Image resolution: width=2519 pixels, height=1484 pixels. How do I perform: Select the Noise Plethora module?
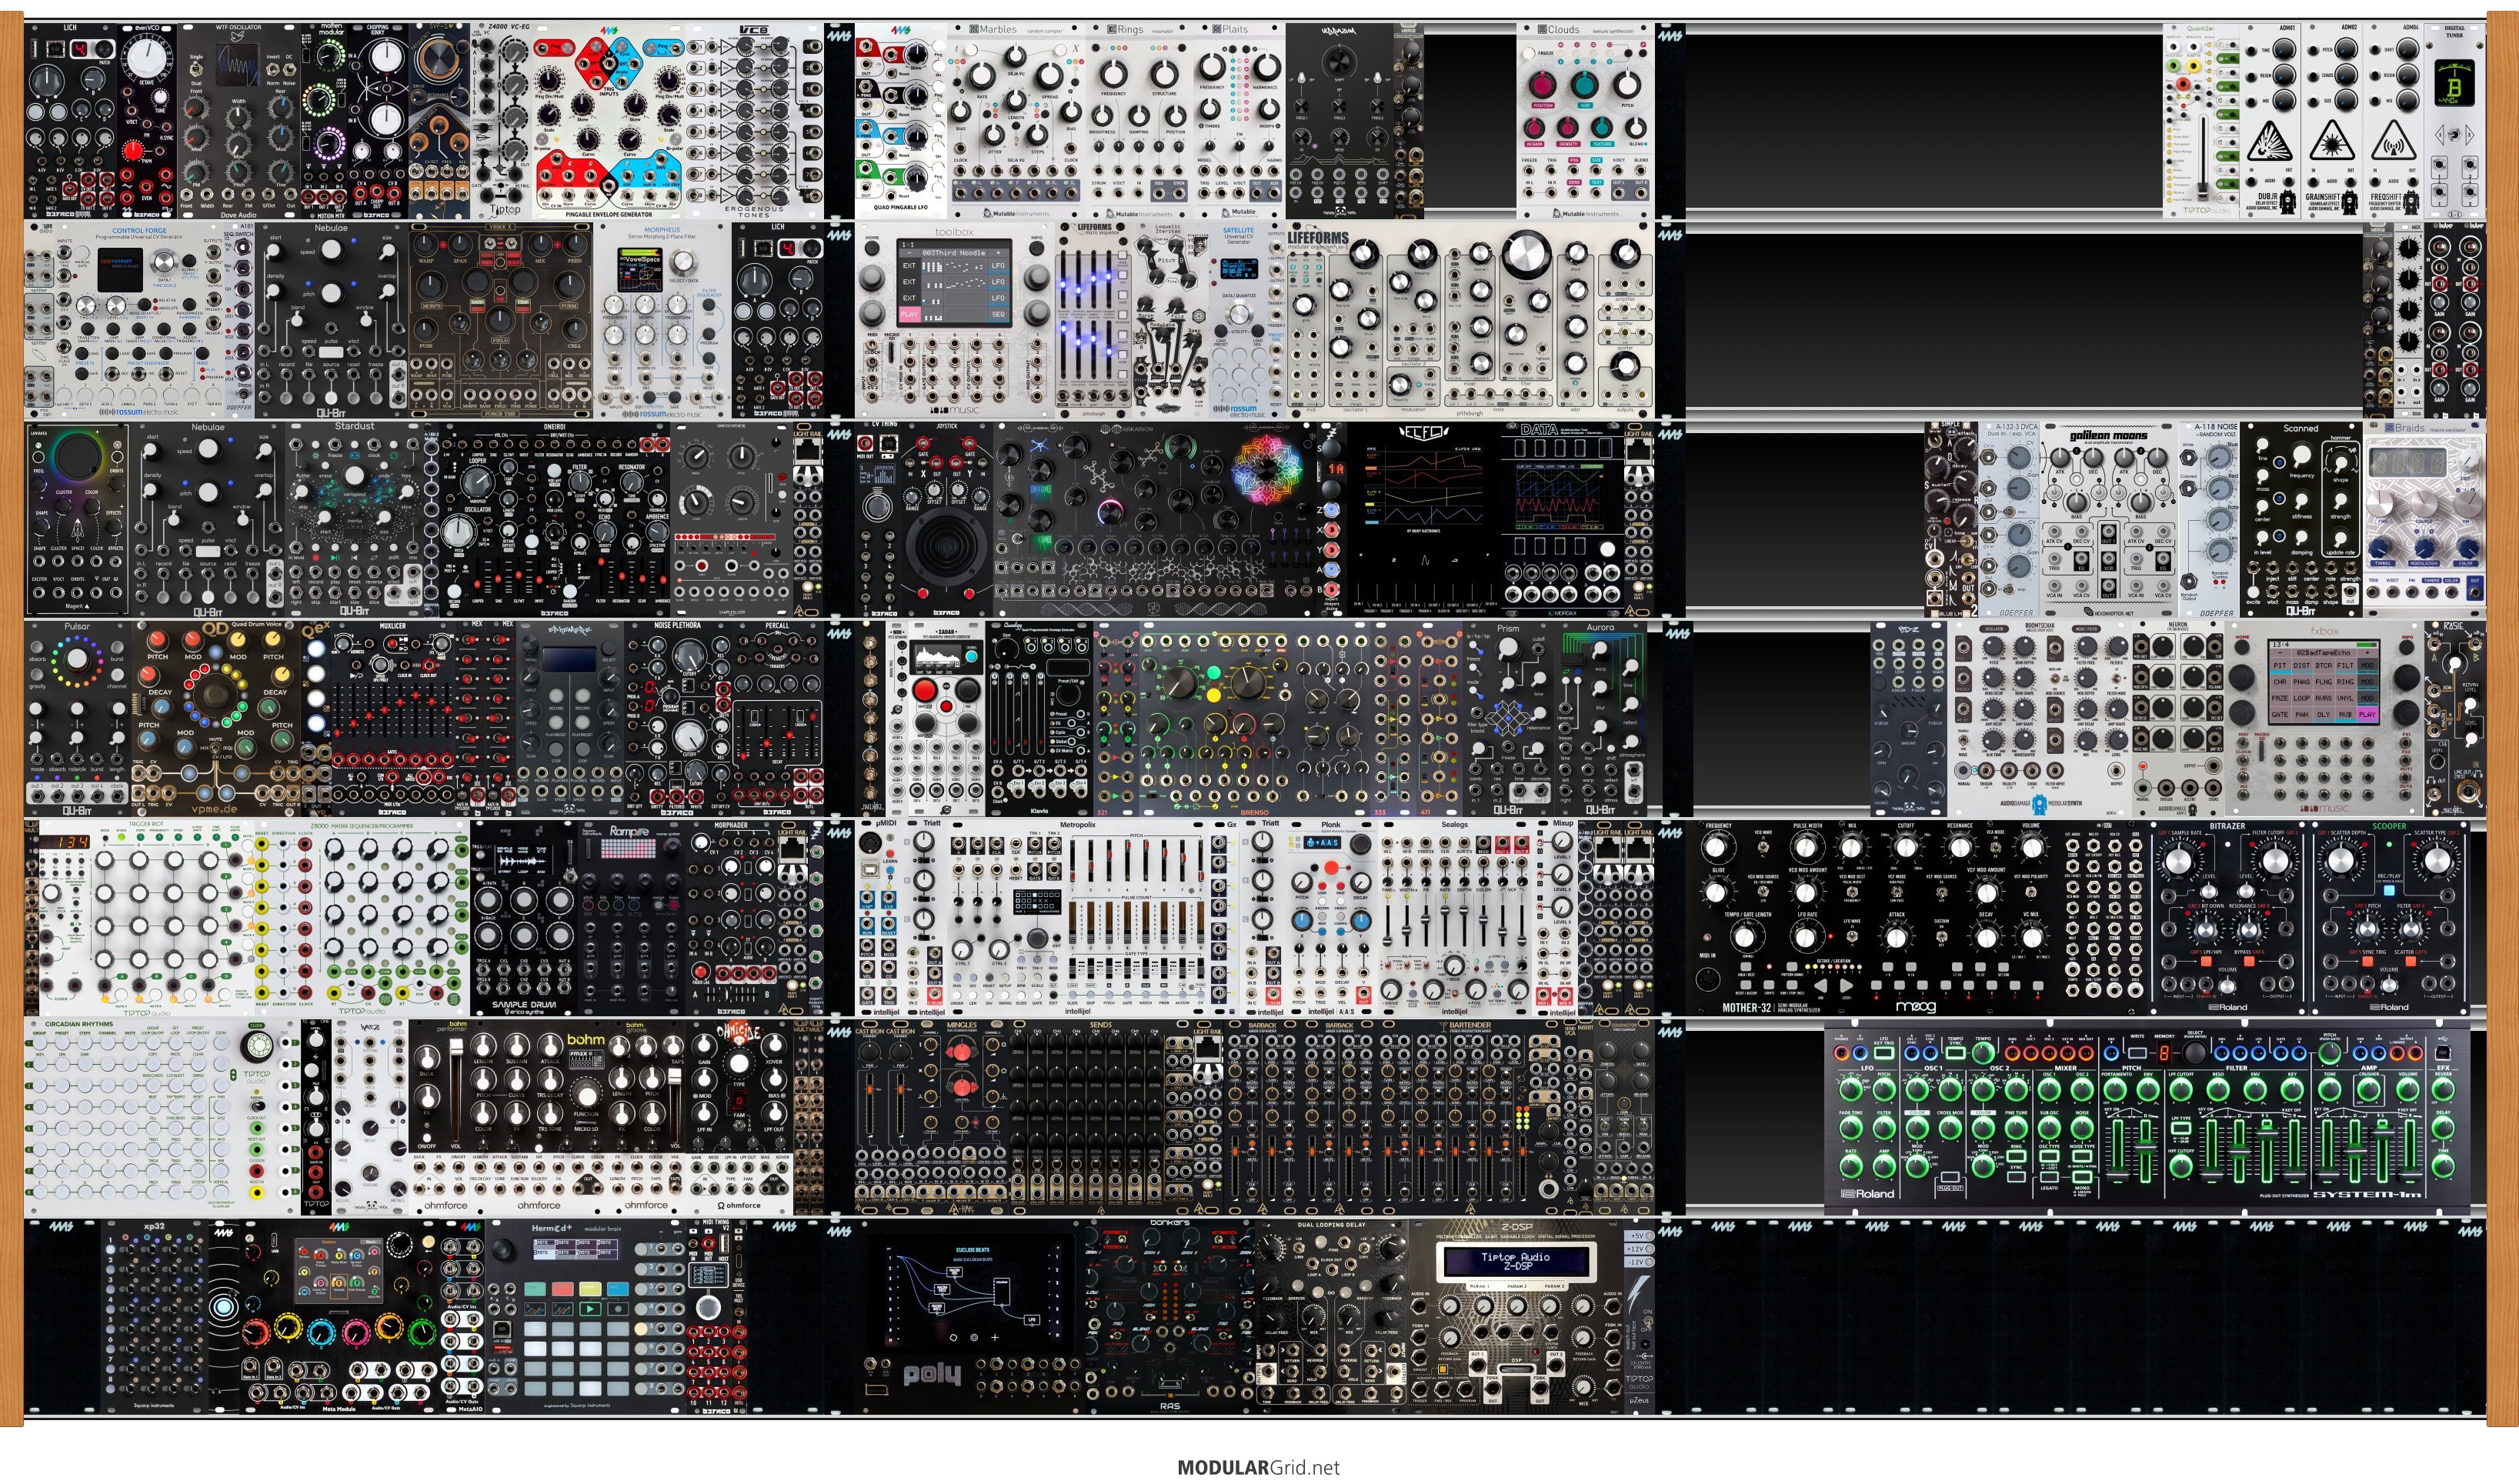[x=677, y=718]
